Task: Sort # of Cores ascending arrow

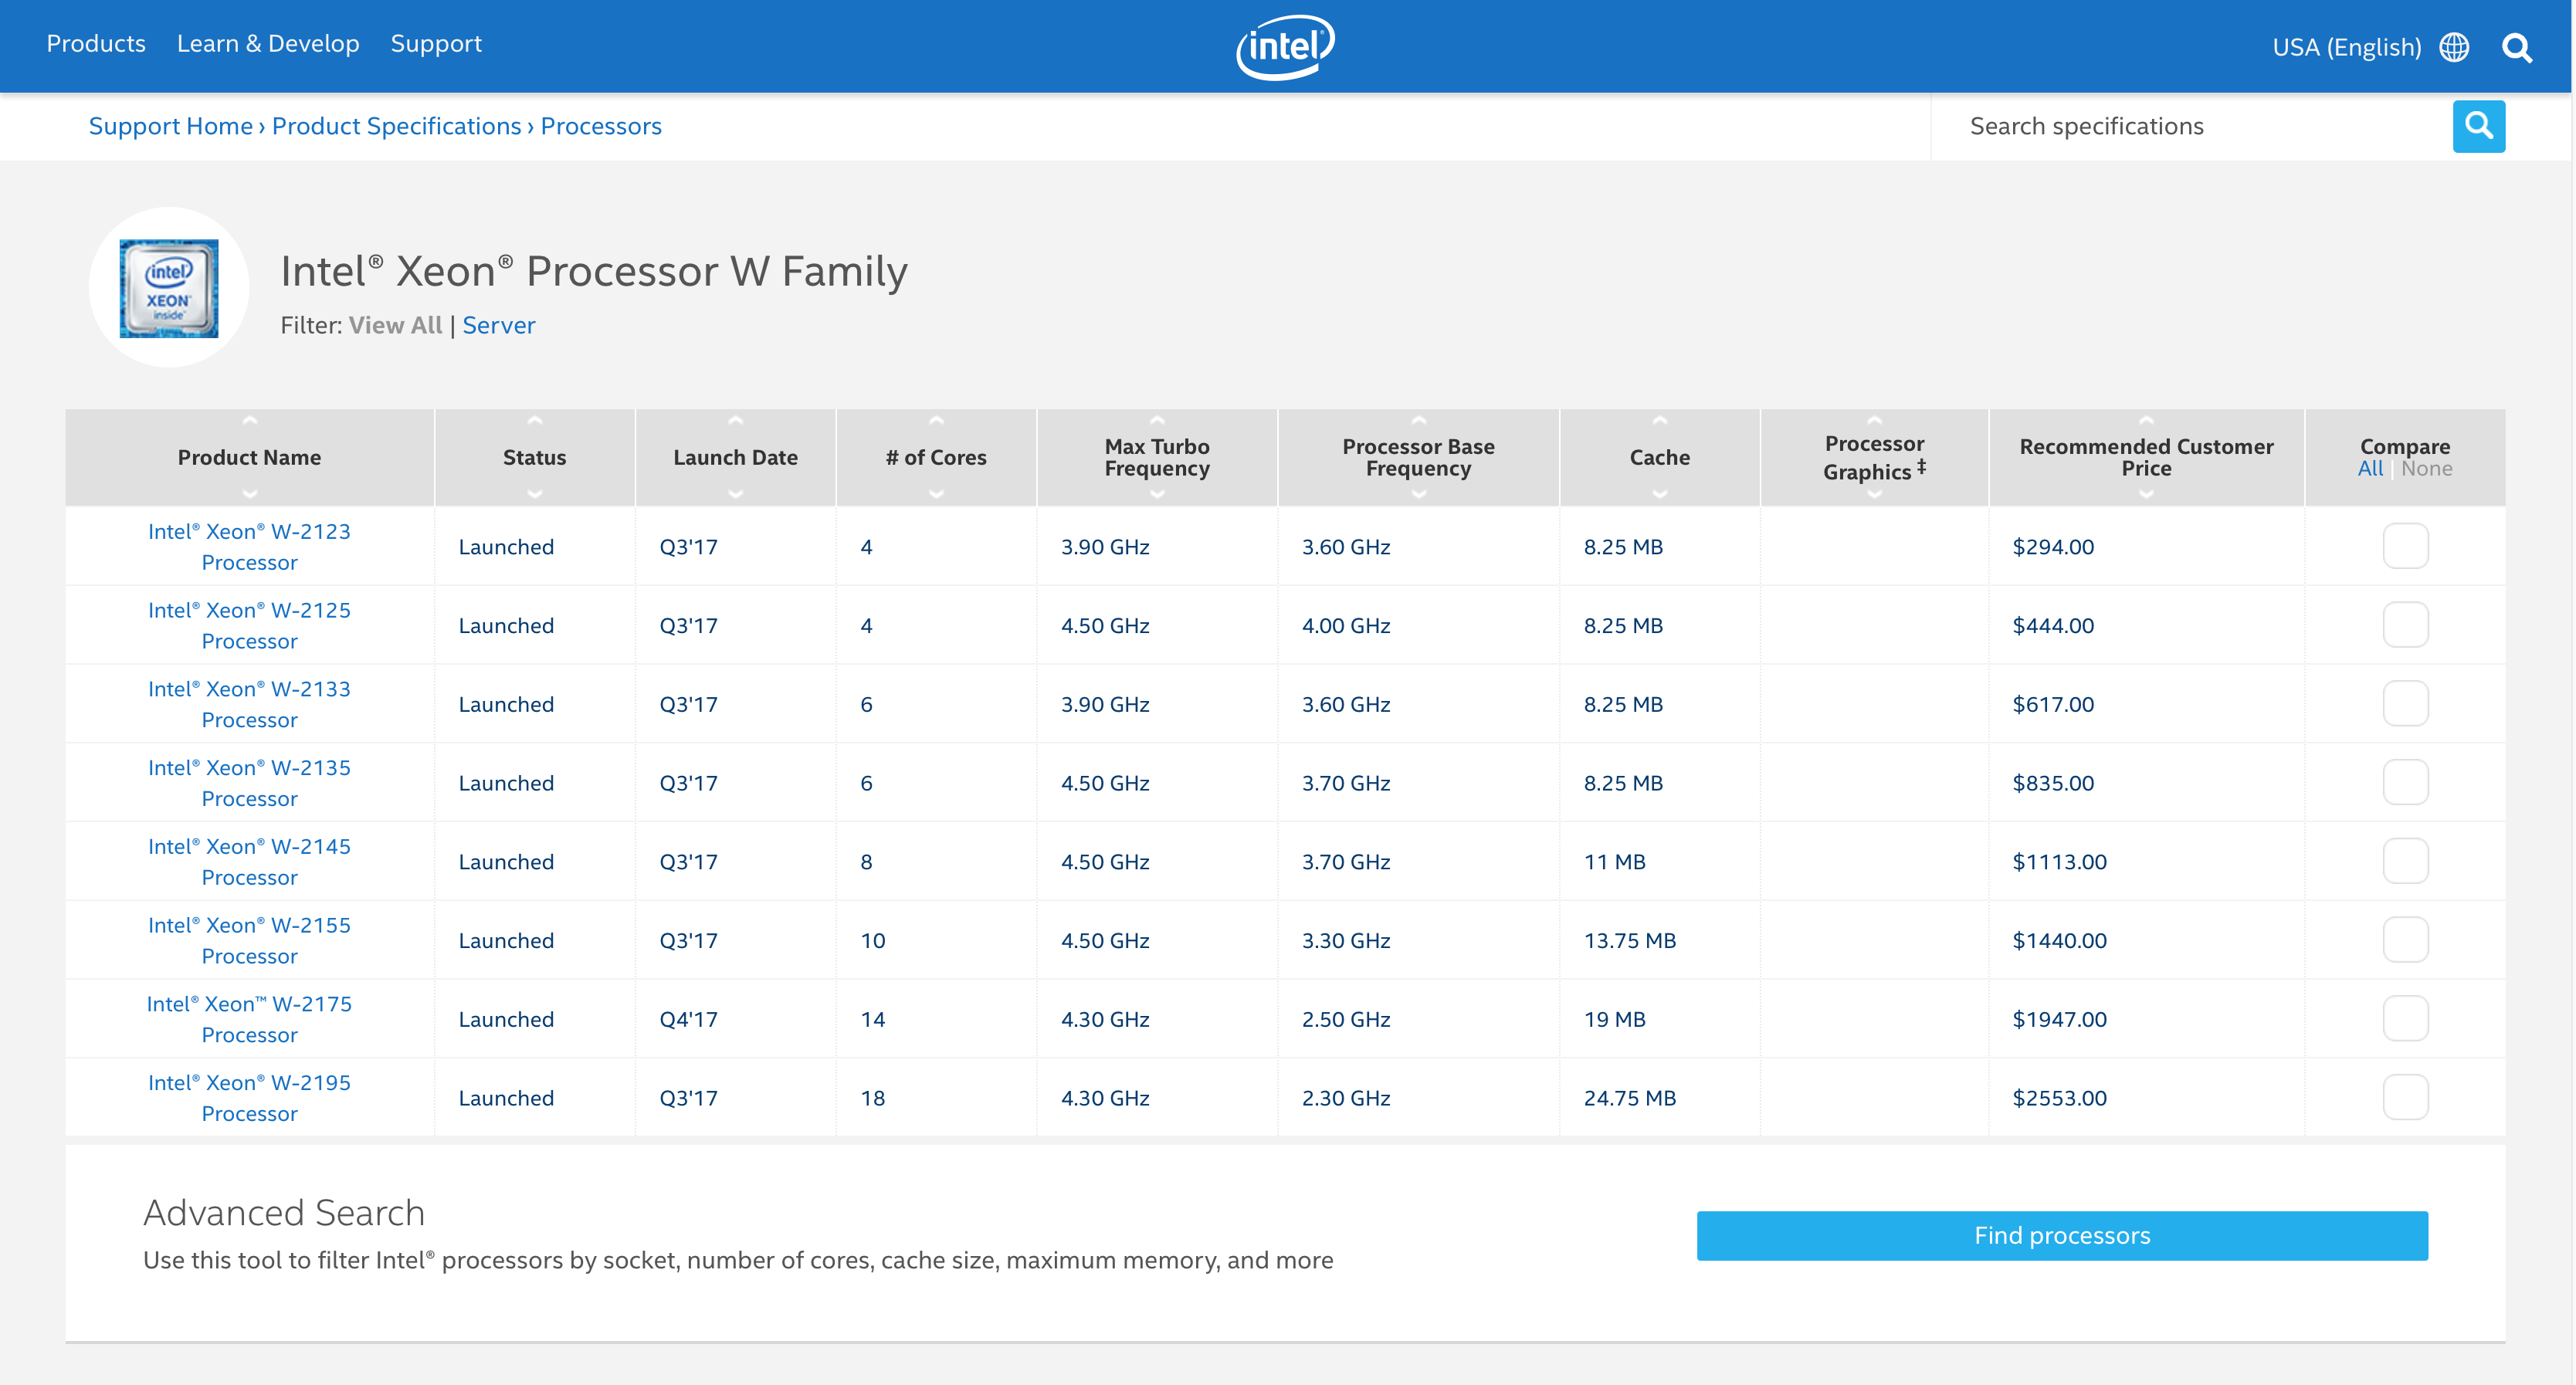Action: pos(936,421)
